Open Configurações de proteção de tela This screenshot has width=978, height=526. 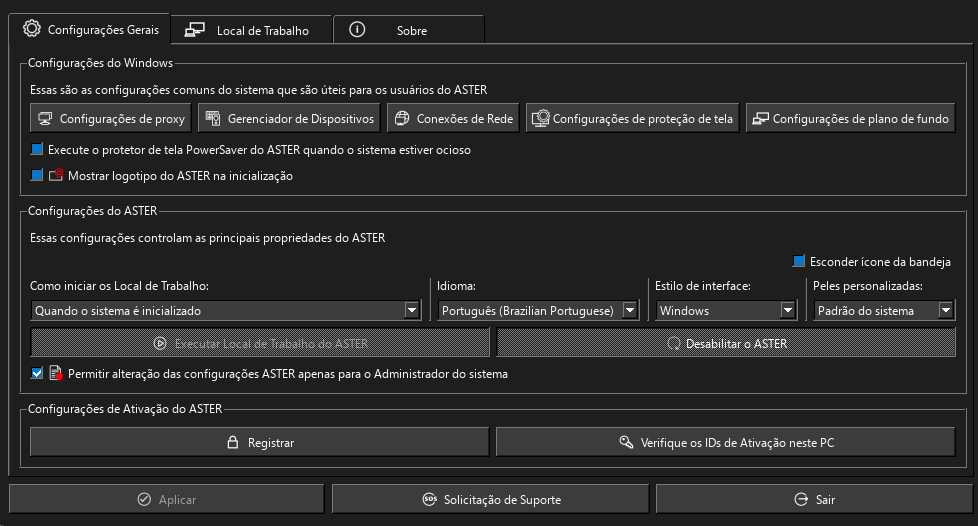click(x=632, y=119)
